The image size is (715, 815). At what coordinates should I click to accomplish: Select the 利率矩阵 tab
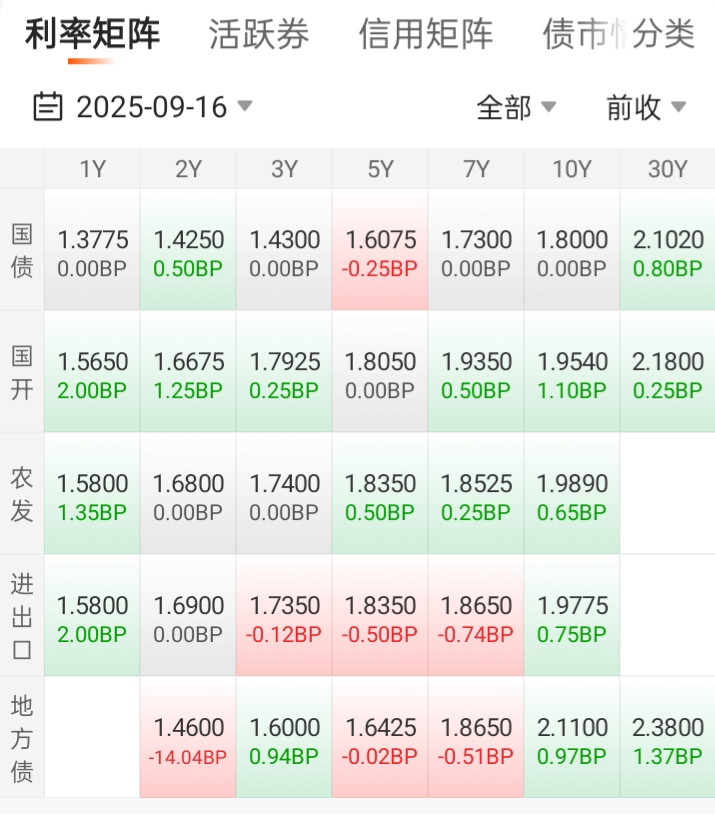(92, 34)
